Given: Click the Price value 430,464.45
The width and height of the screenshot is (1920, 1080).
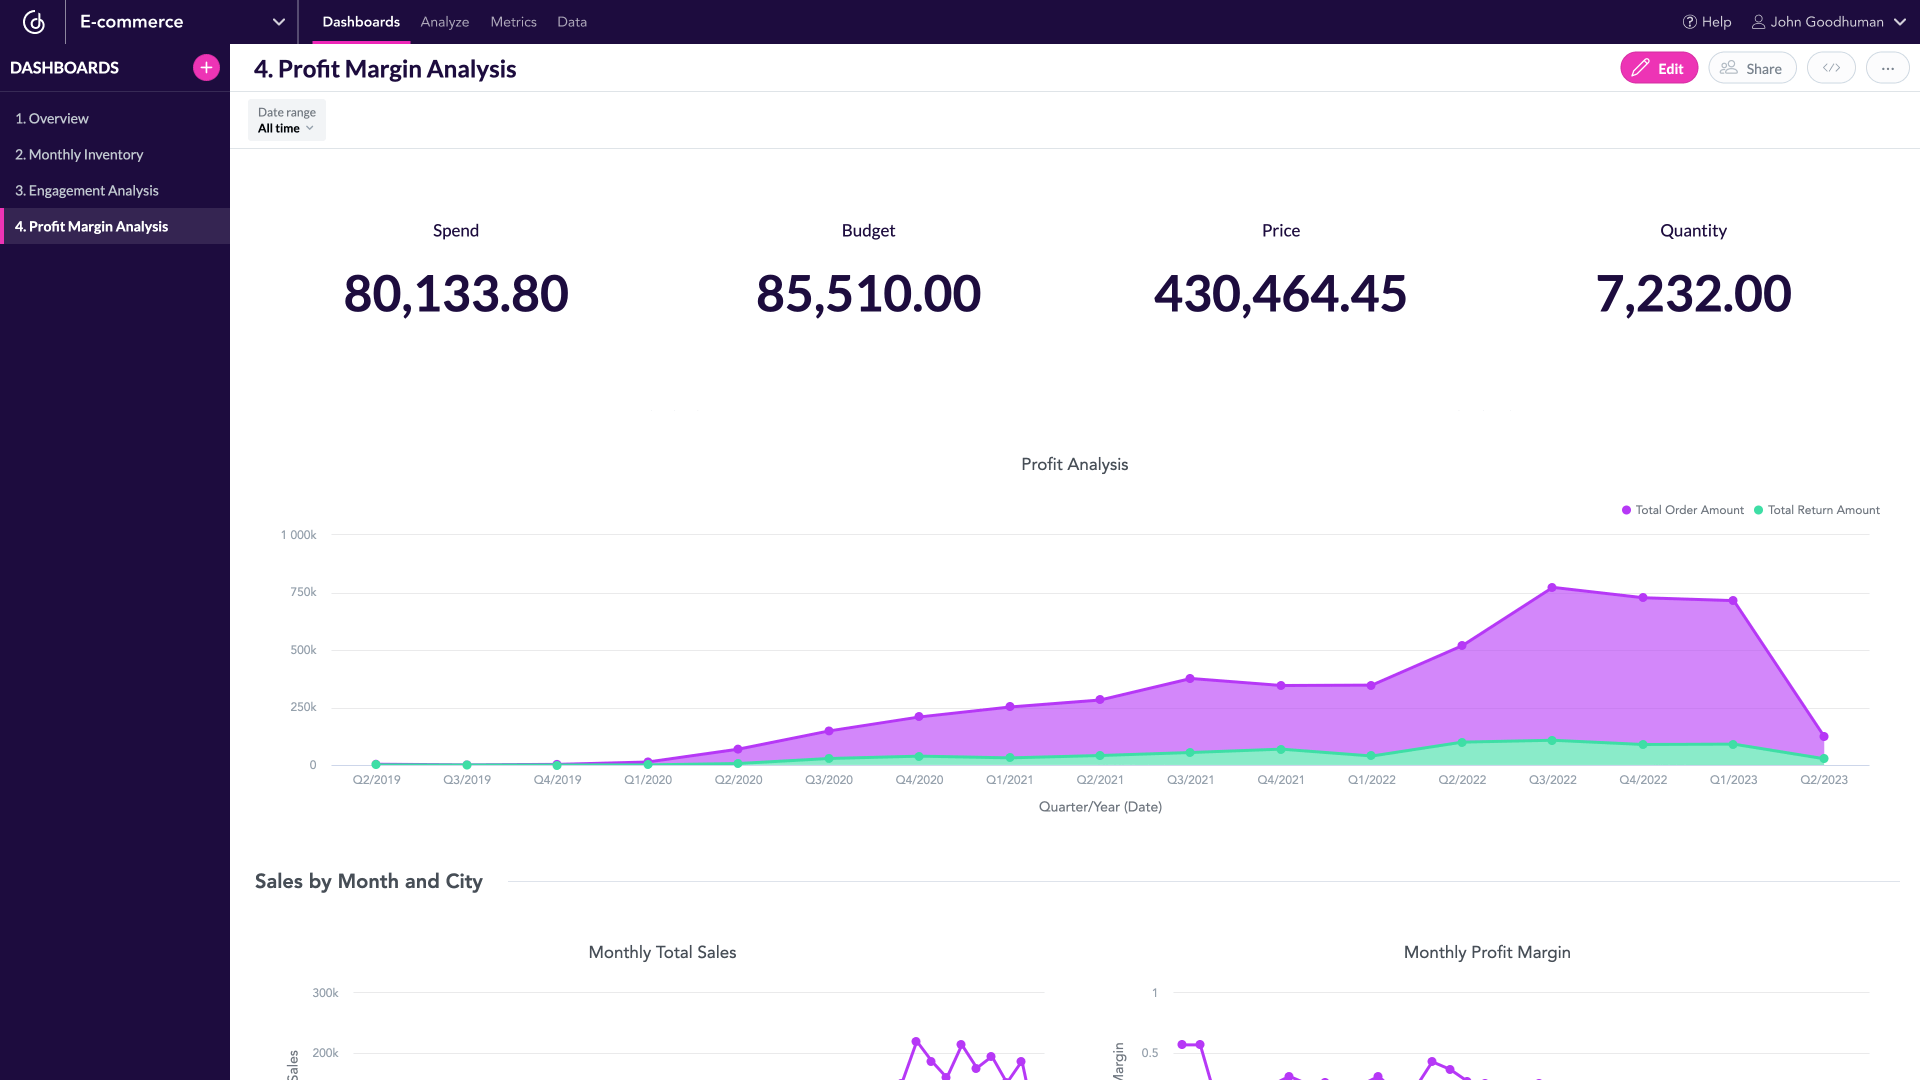Looking at the screenshot, I should pyautogui.click(x=1280, y=294).
